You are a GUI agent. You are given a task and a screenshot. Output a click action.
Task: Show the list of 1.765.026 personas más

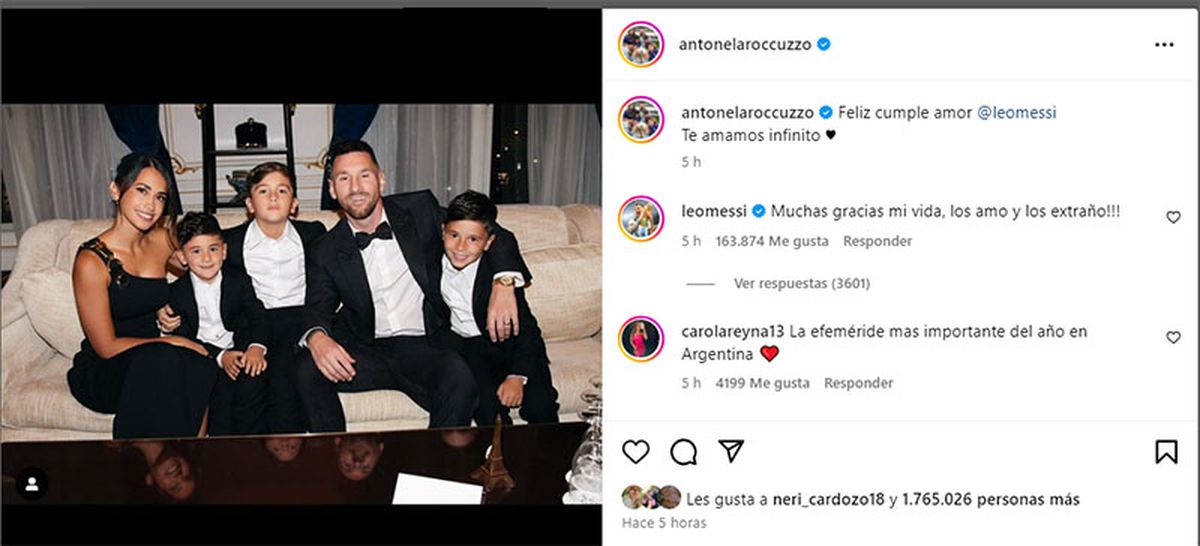click(989, 499)
